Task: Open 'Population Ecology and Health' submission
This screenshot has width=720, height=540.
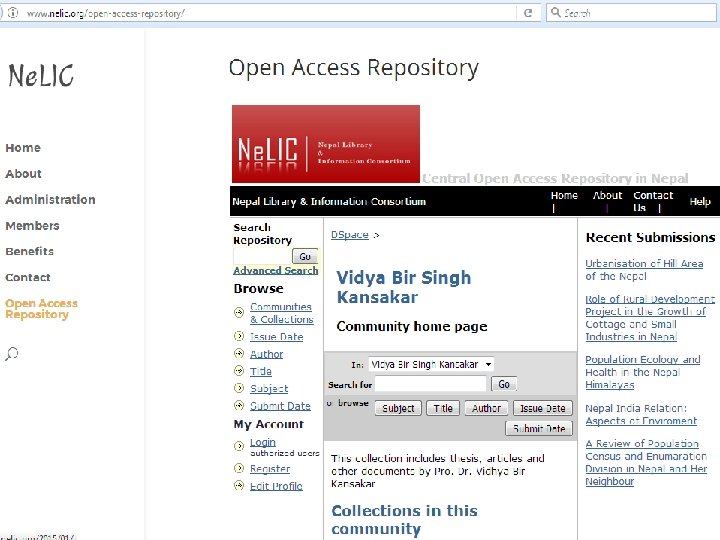Action: (x=642, y=372)
